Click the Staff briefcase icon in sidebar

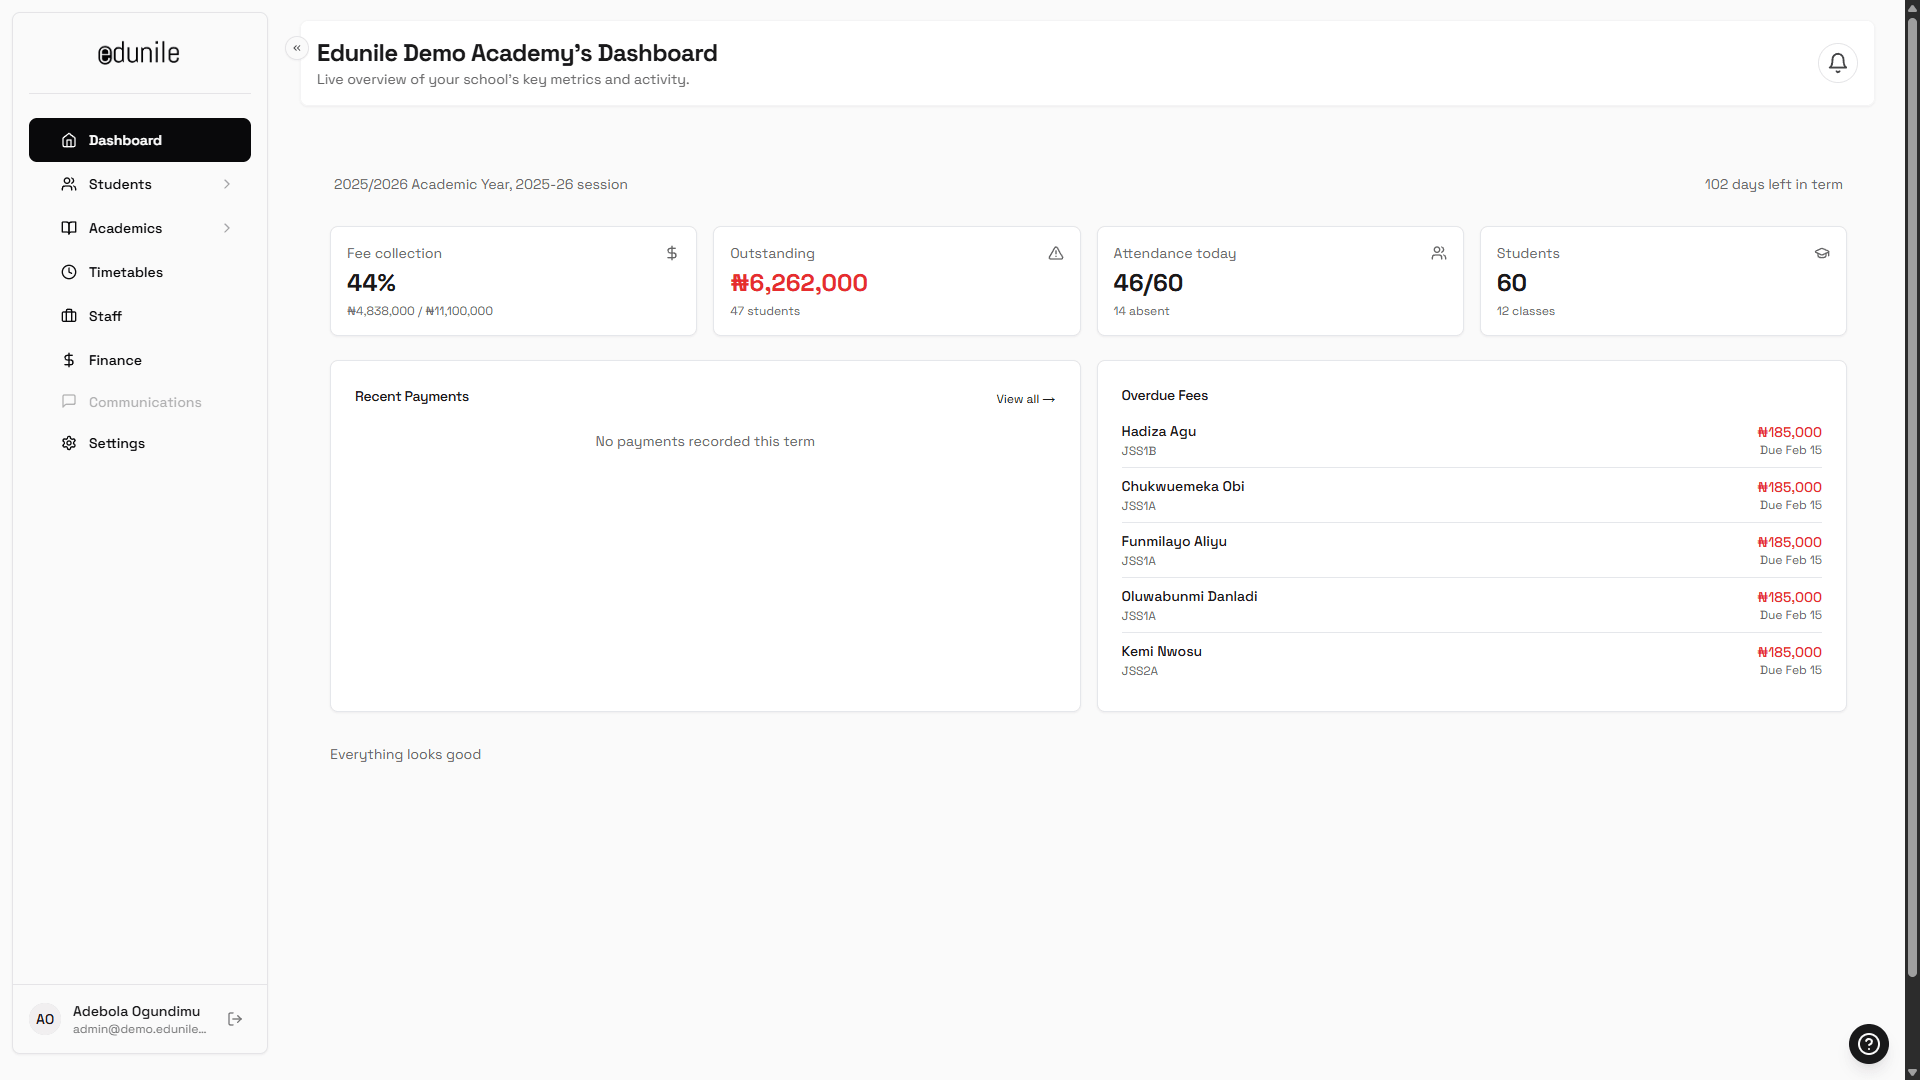68,315
